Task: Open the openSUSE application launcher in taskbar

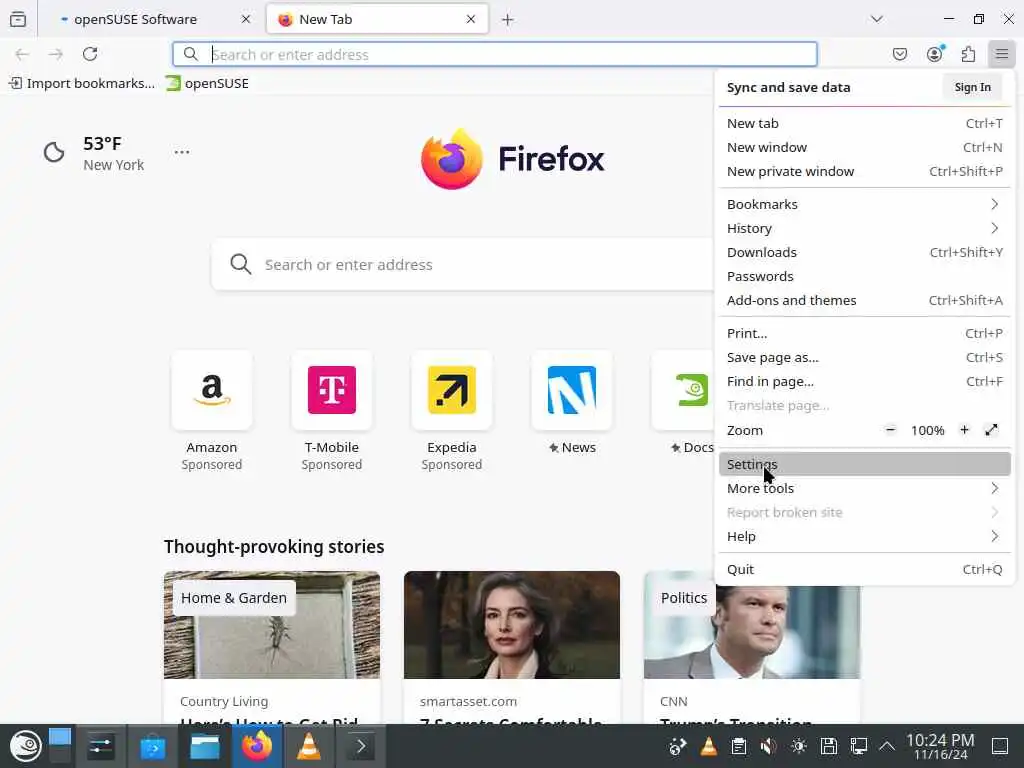Action: [x=25, y=746]
